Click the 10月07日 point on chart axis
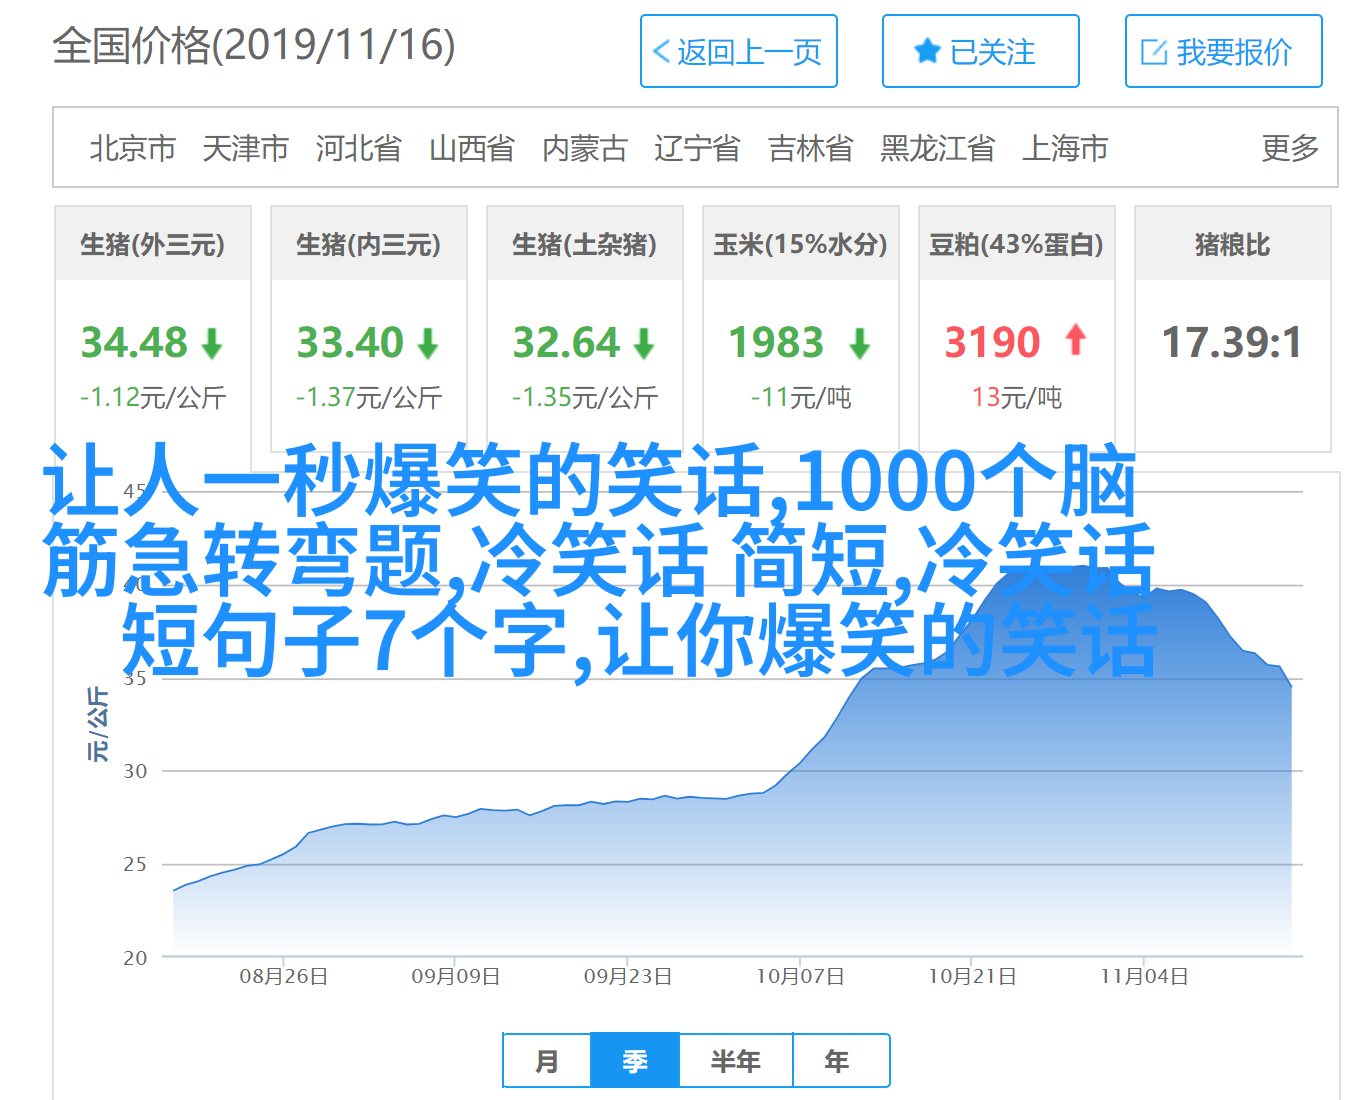The image size is (1360, 1100). tap(800, 976)
